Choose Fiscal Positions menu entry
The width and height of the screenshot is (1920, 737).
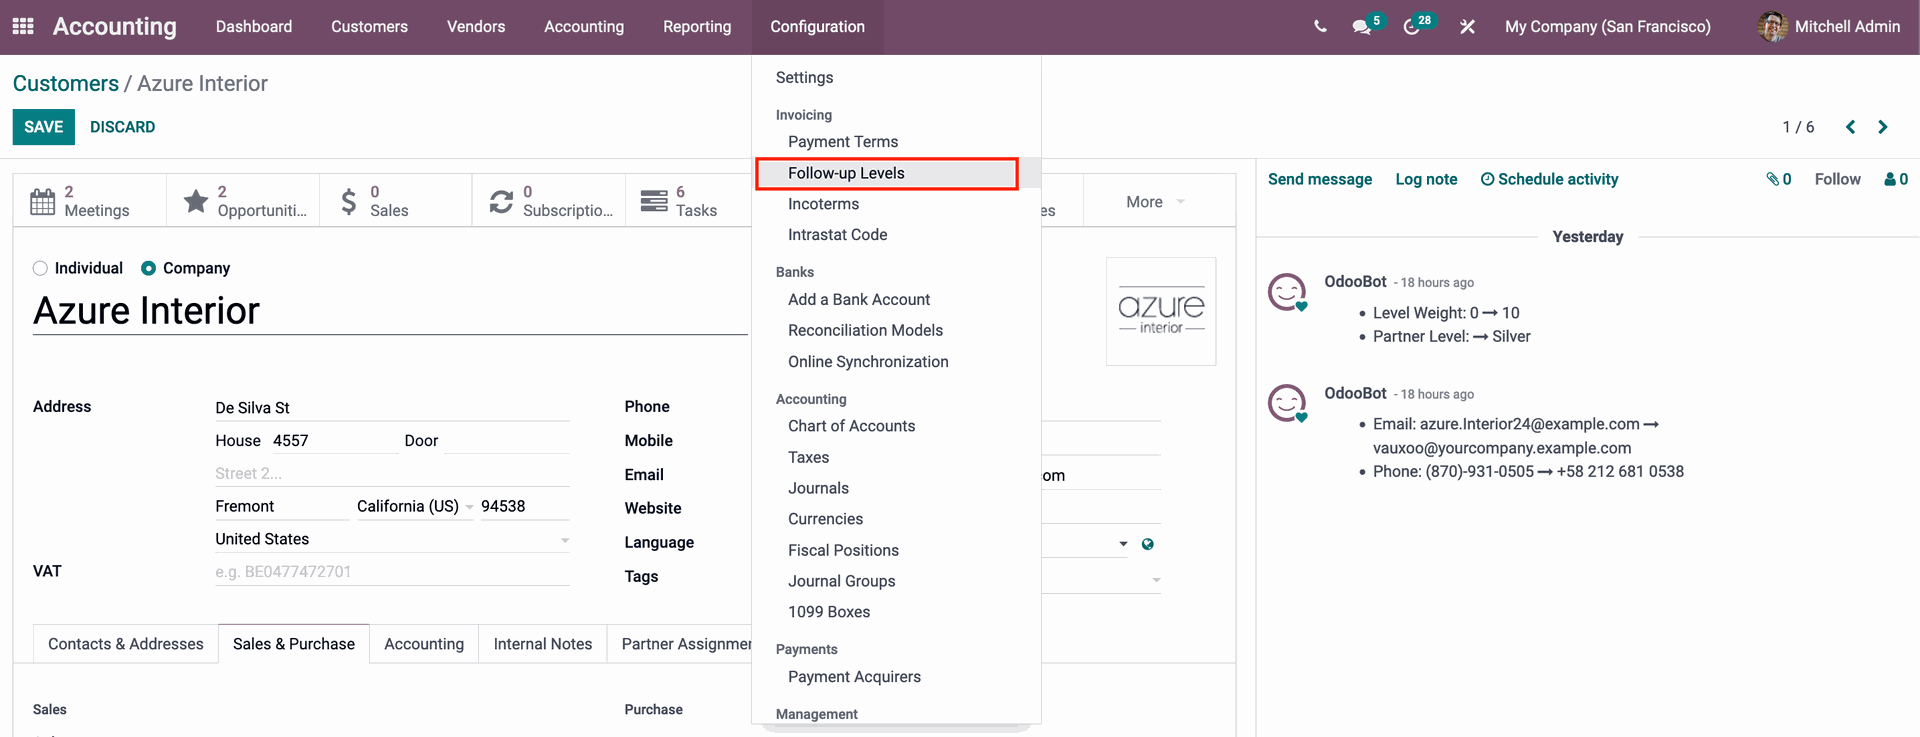(843, 550)
